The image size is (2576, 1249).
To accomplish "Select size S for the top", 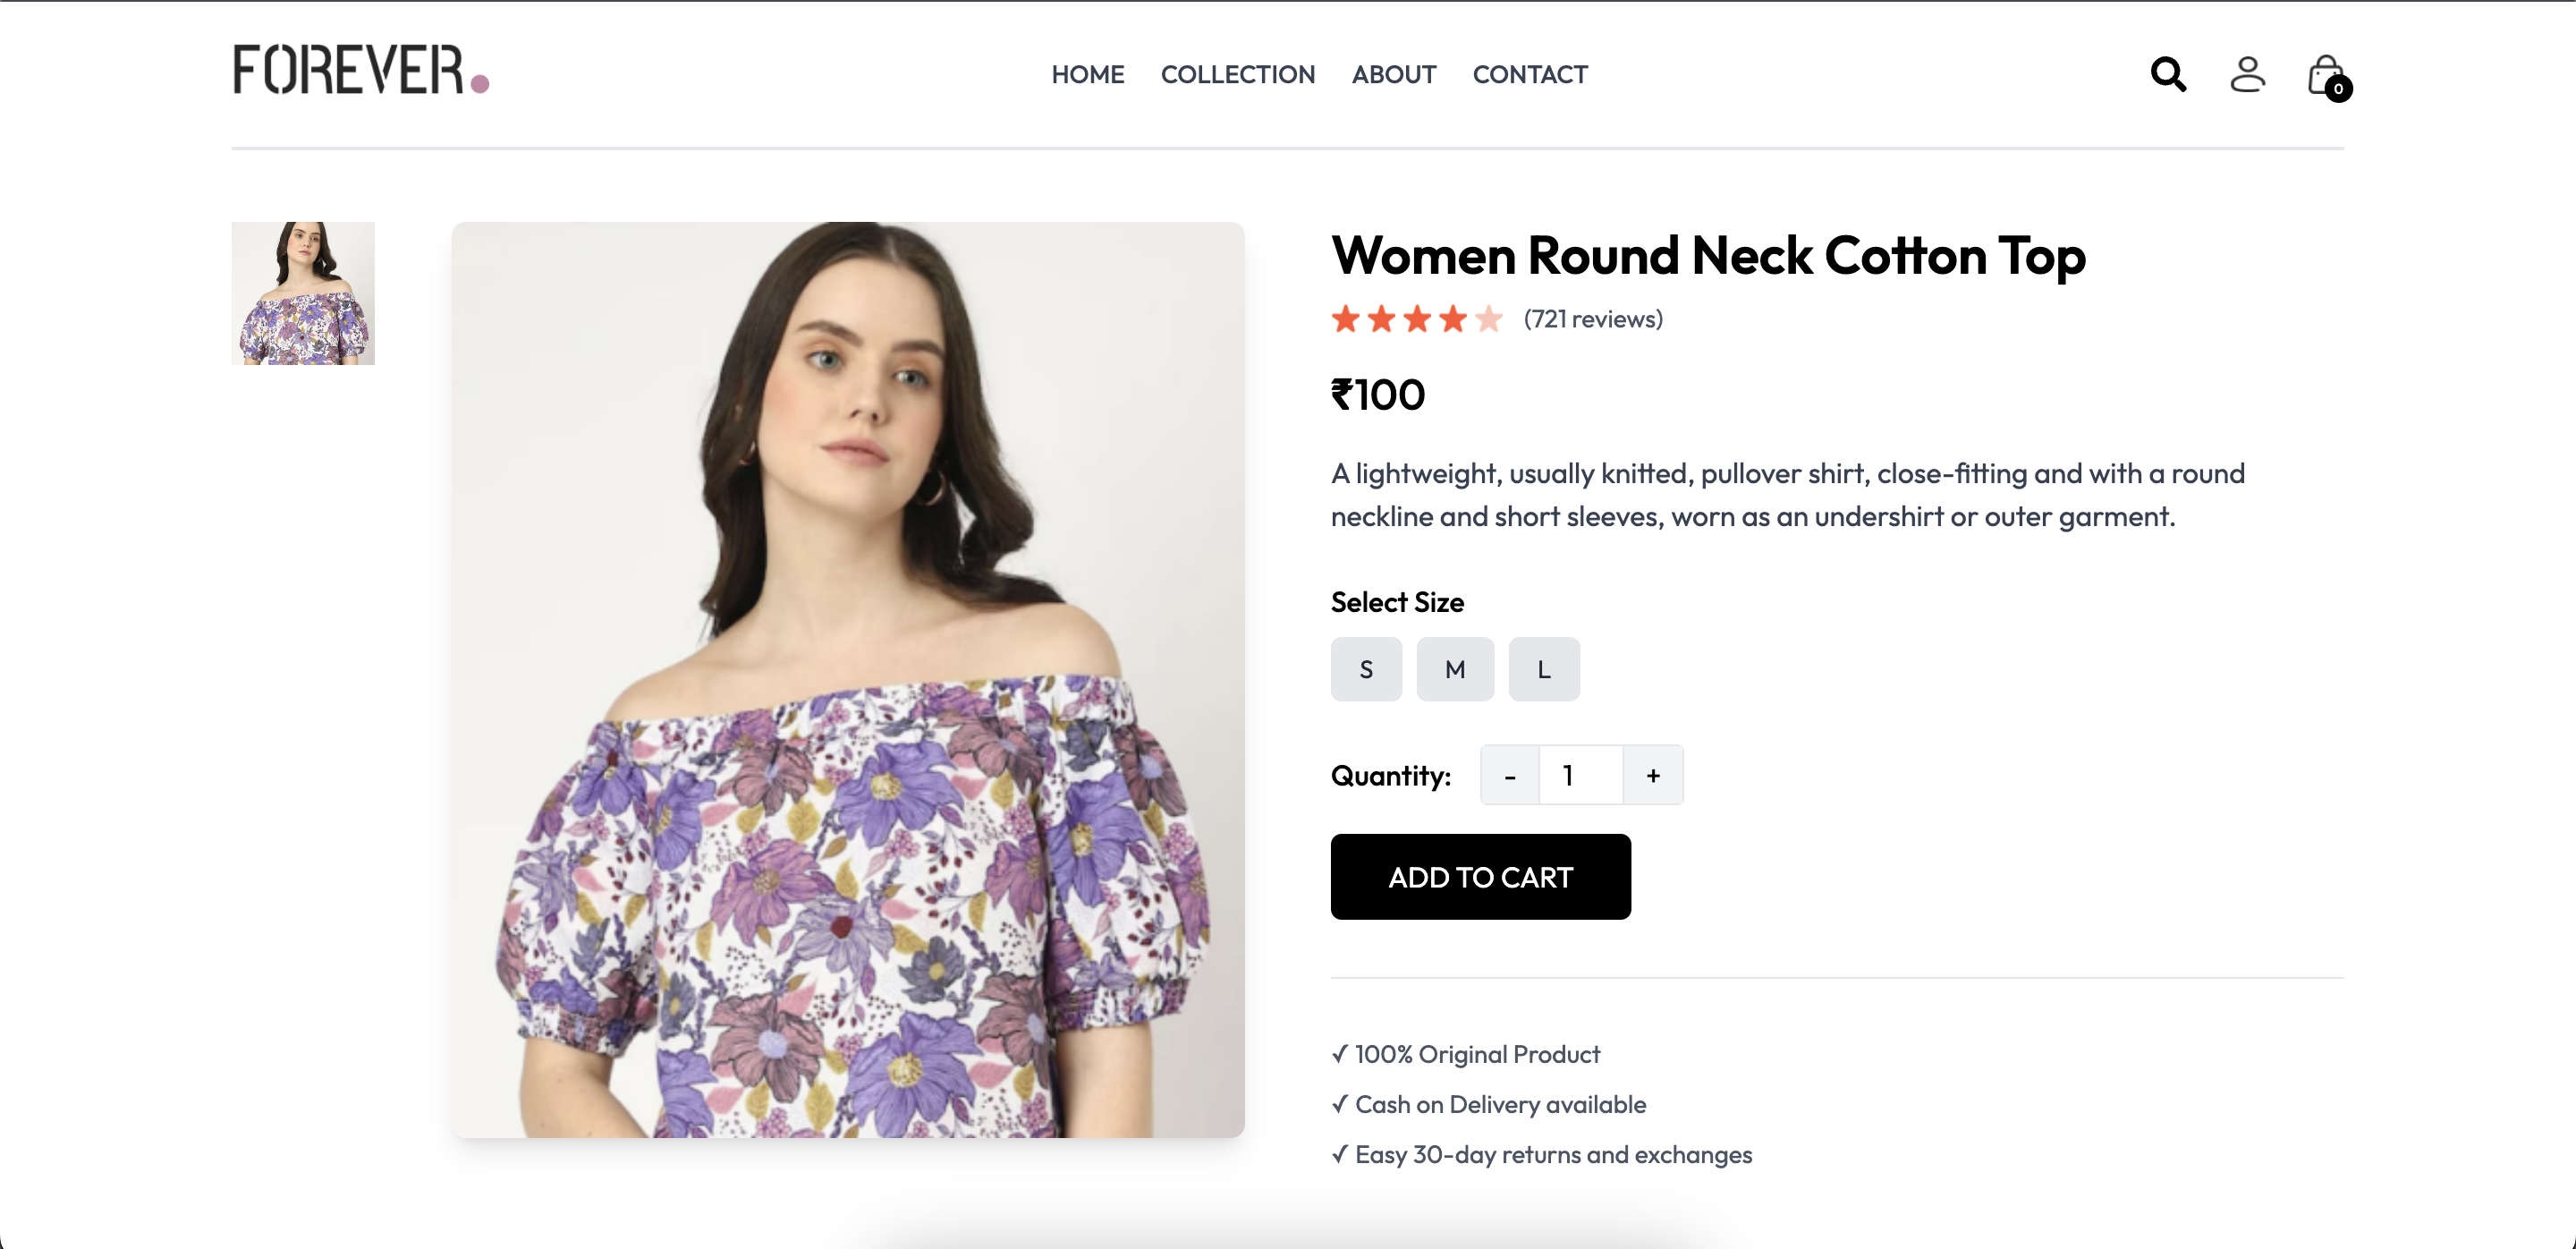I will pos(1366,669).
